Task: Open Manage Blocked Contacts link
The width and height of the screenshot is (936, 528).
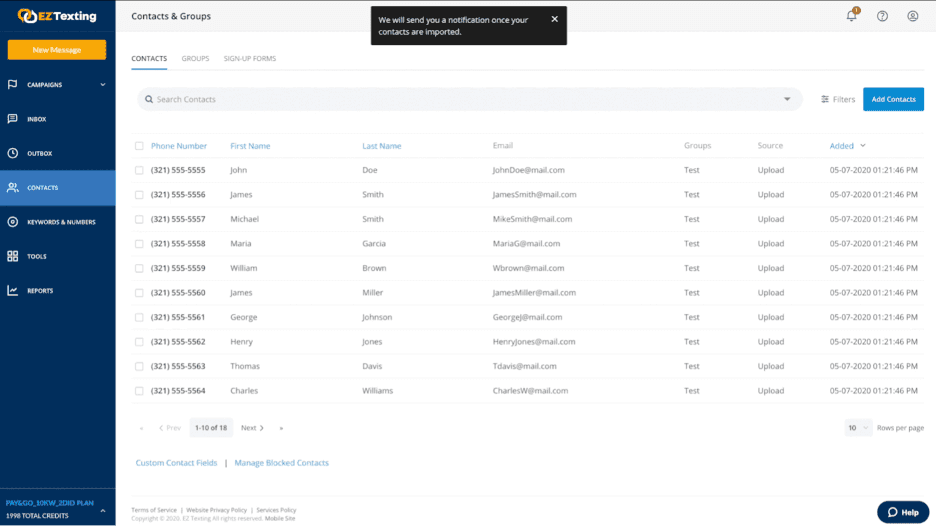Action: point(281,463)
